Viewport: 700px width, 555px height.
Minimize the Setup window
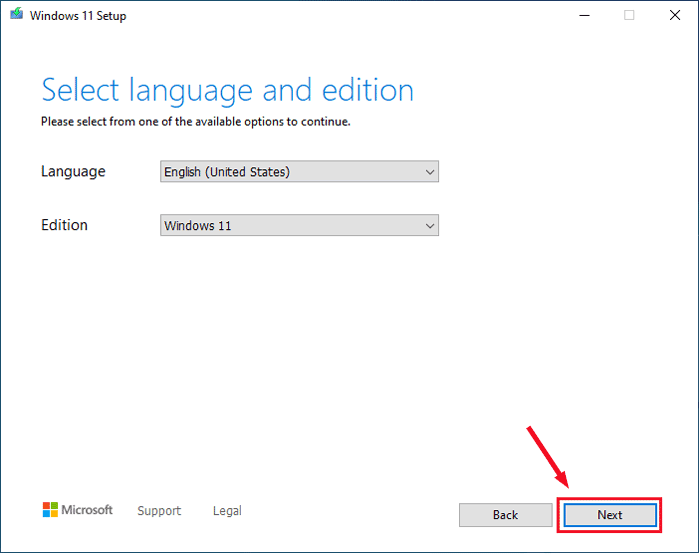click(584, 15)
